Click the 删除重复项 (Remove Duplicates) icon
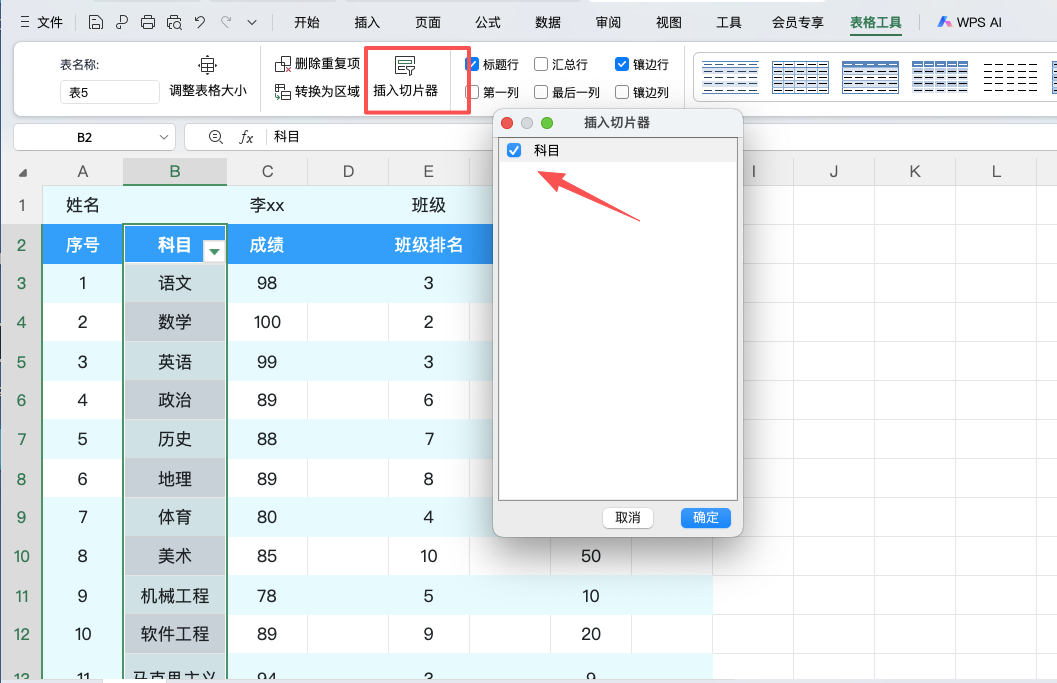This screenshot has height=683, width=1057. 281,63
